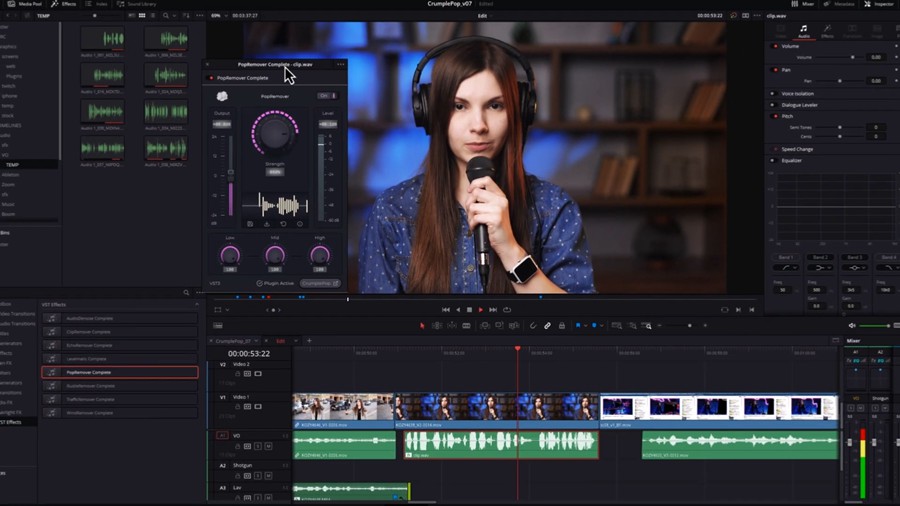The image size is (900, 506).
Task: Click the blue marker icon
Action: (x=594, y=325)
